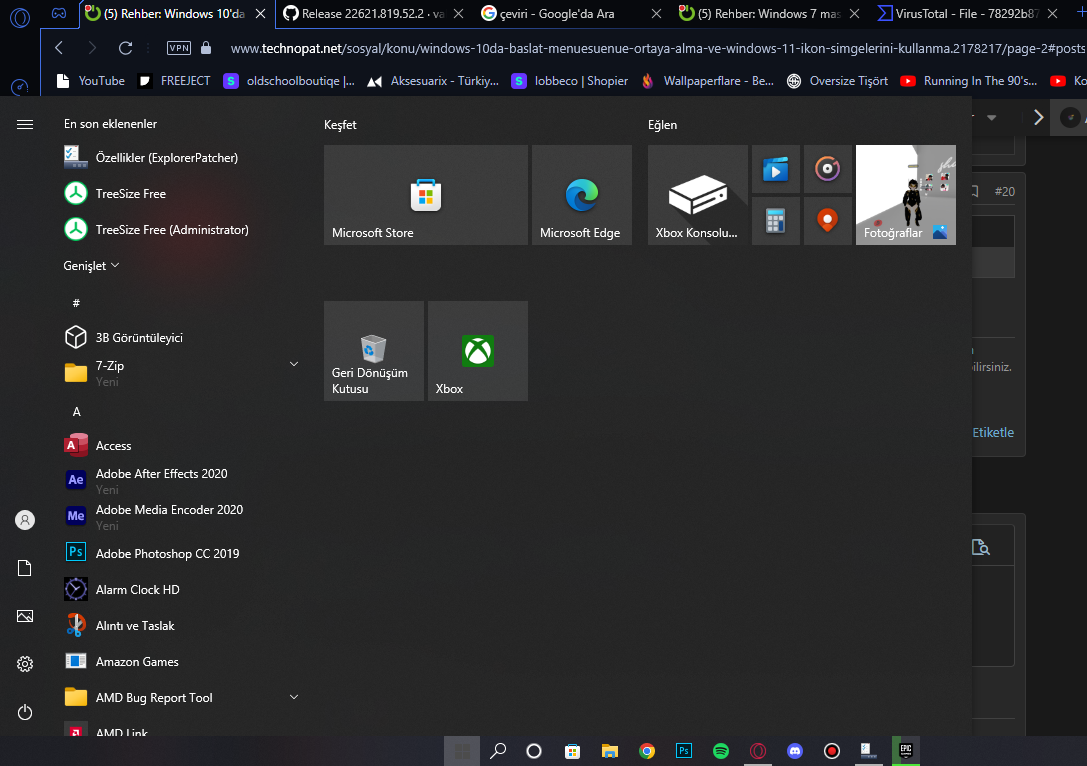This screenshot has height=766, width=1087.
Task: Close the Rehber: Windows 10'da tab
Action: coord(261,14)
